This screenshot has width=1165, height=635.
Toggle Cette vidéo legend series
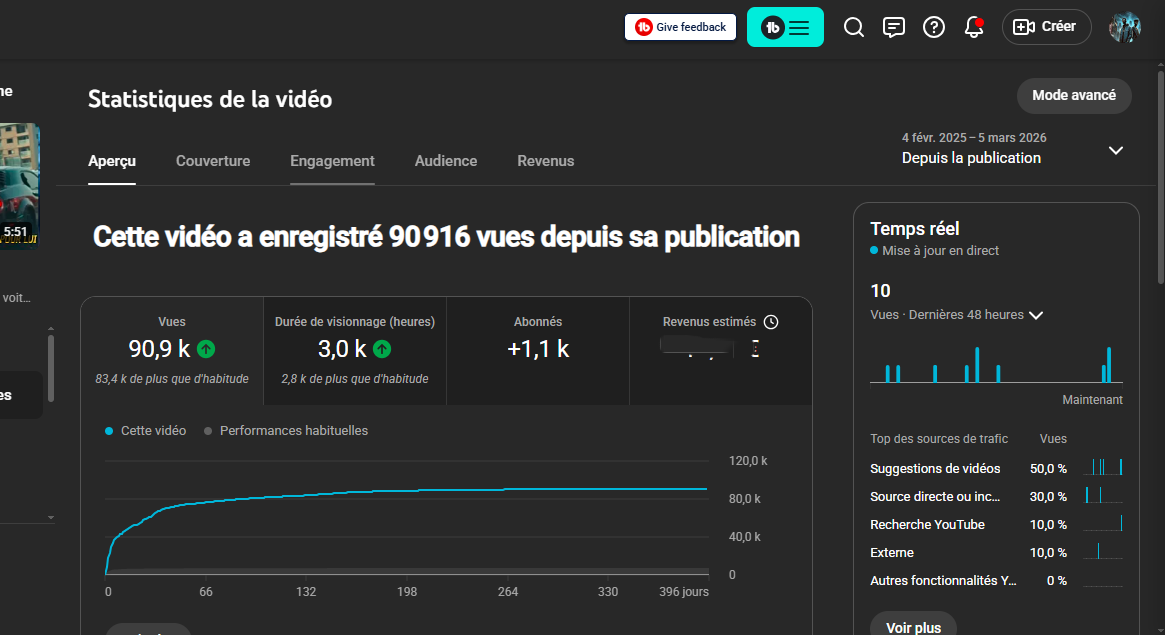pos(146,431)
